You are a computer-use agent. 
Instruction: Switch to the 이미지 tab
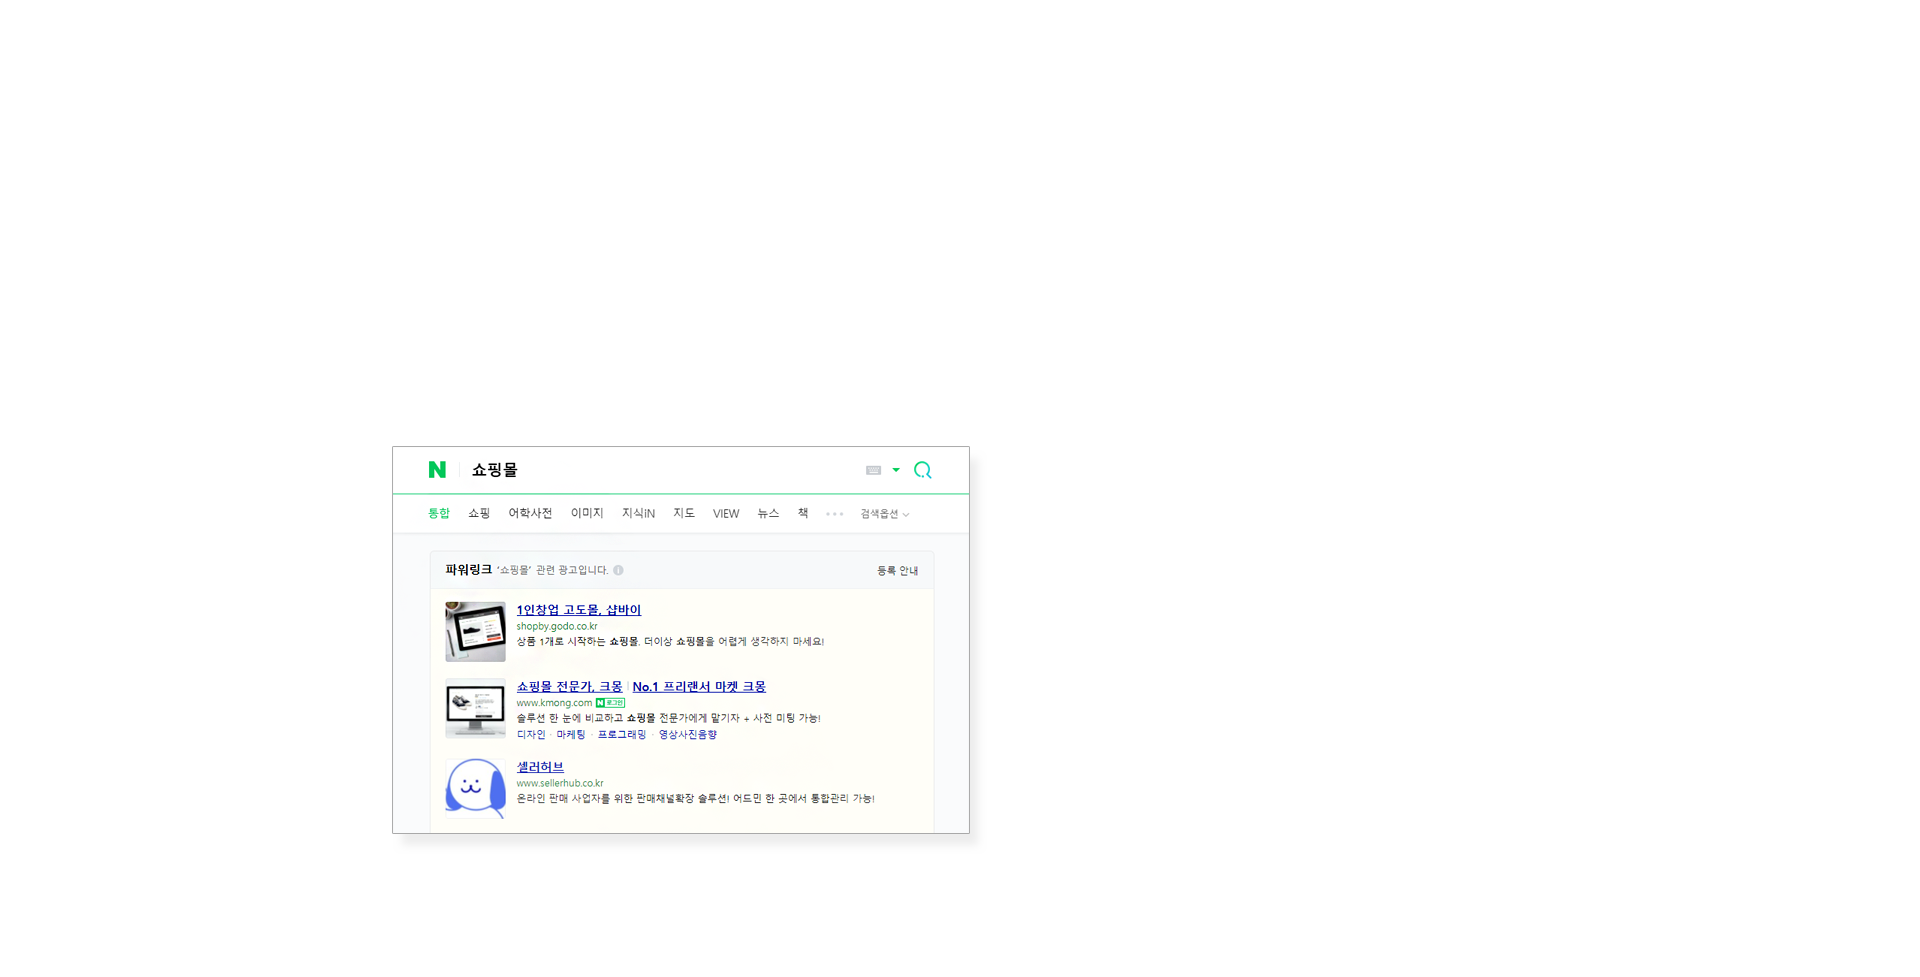click(587, 514)
